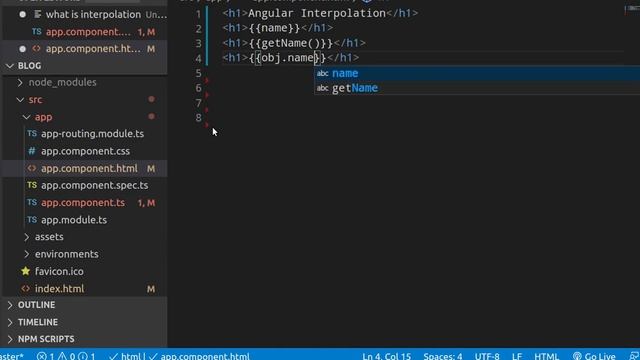
Task: Click the TS icon of app-routing.module.ts
Action: 32,133
